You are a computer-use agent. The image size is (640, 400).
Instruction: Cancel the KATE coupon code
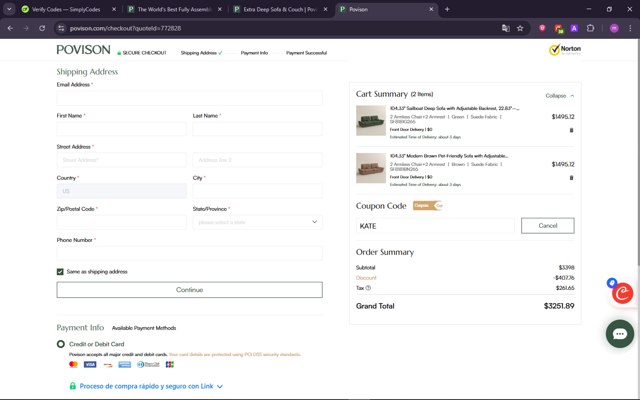tap(548, 226)
